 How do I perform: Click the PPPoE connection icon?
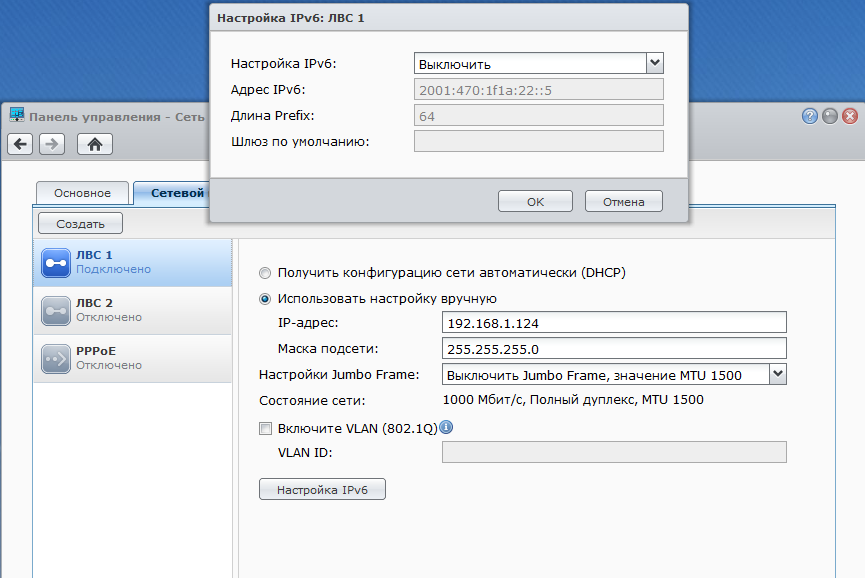[56, 358]
